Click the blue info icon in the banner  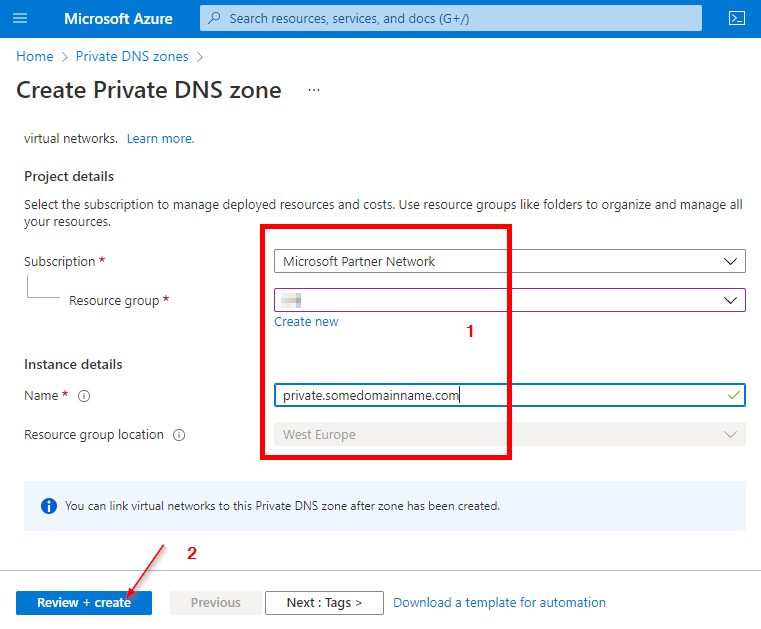click(49, 506)
